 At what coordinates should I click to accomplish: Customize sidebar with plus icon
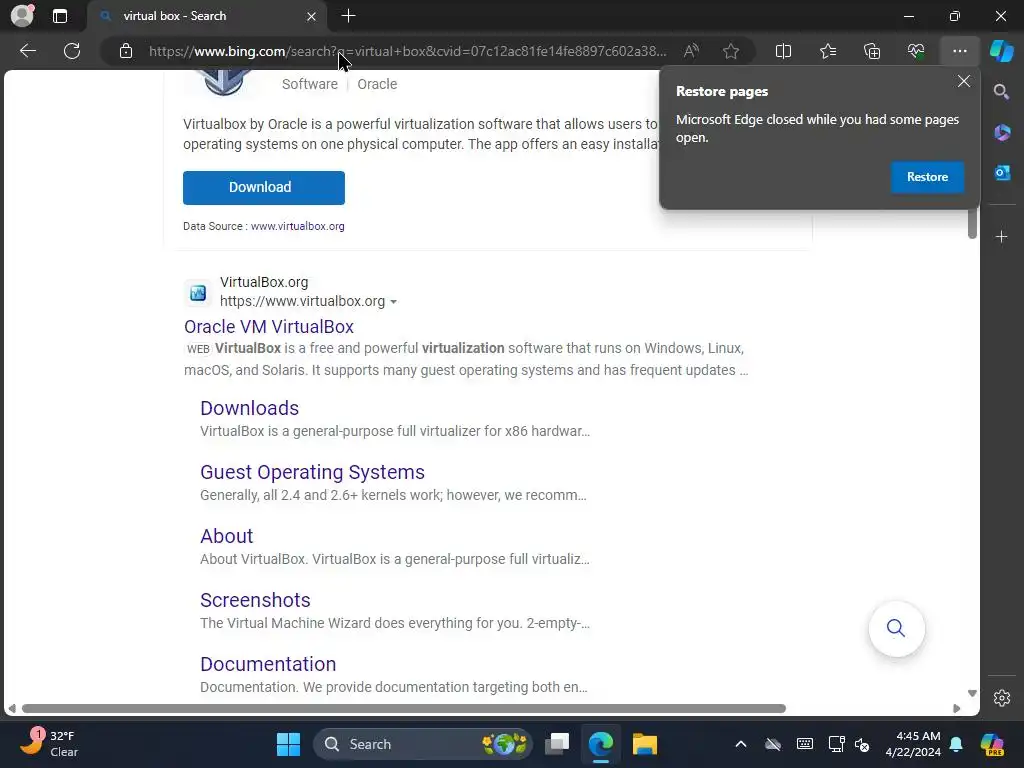click(x=1002, y=236)
